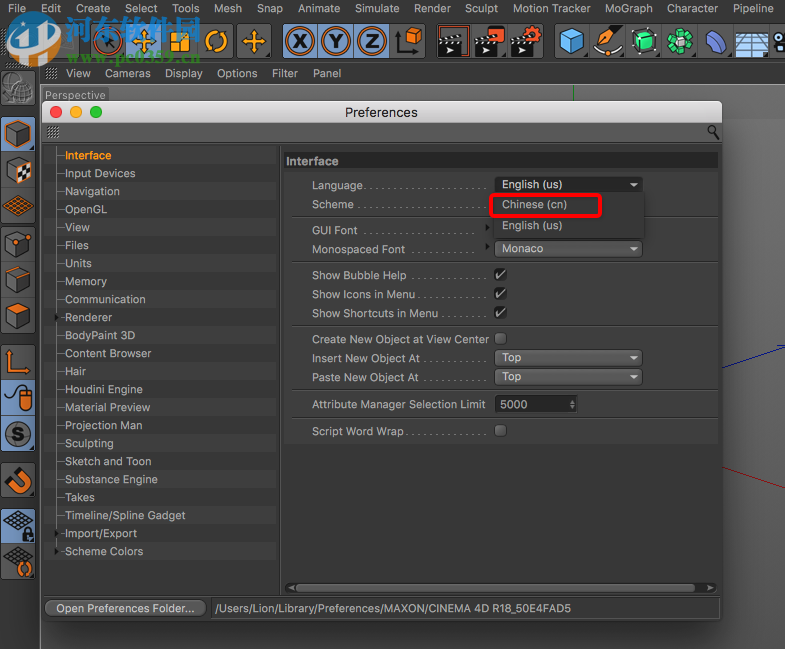Click the Subdivision Surface generator icon
Screen dimensions: 785x649
tap(644, 41)
